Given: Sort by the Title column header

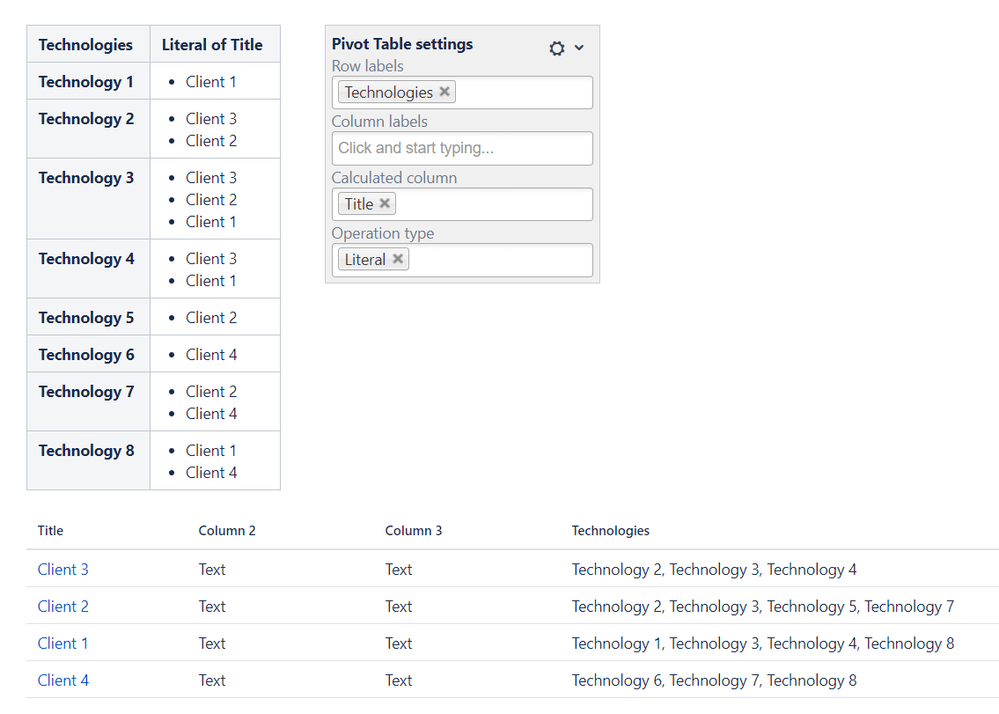Looking at the screenshot, I should click(50, 531).
